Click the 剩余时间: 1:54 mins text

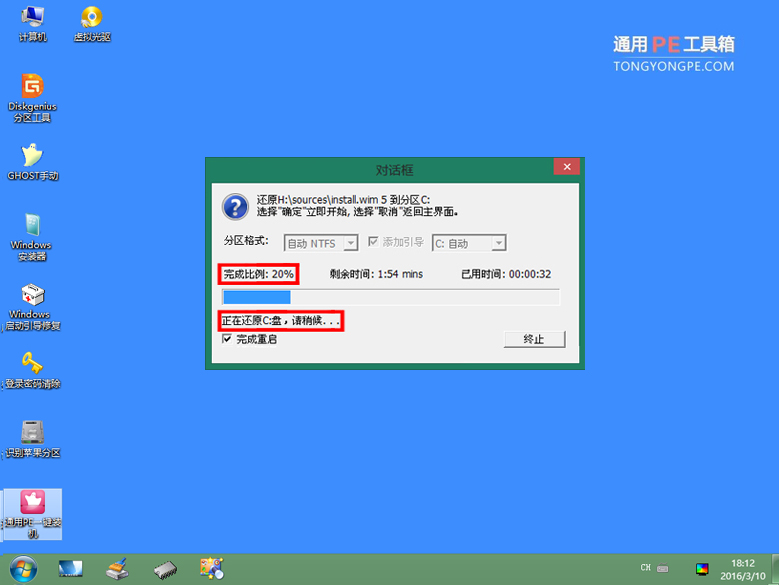[376, 274]
